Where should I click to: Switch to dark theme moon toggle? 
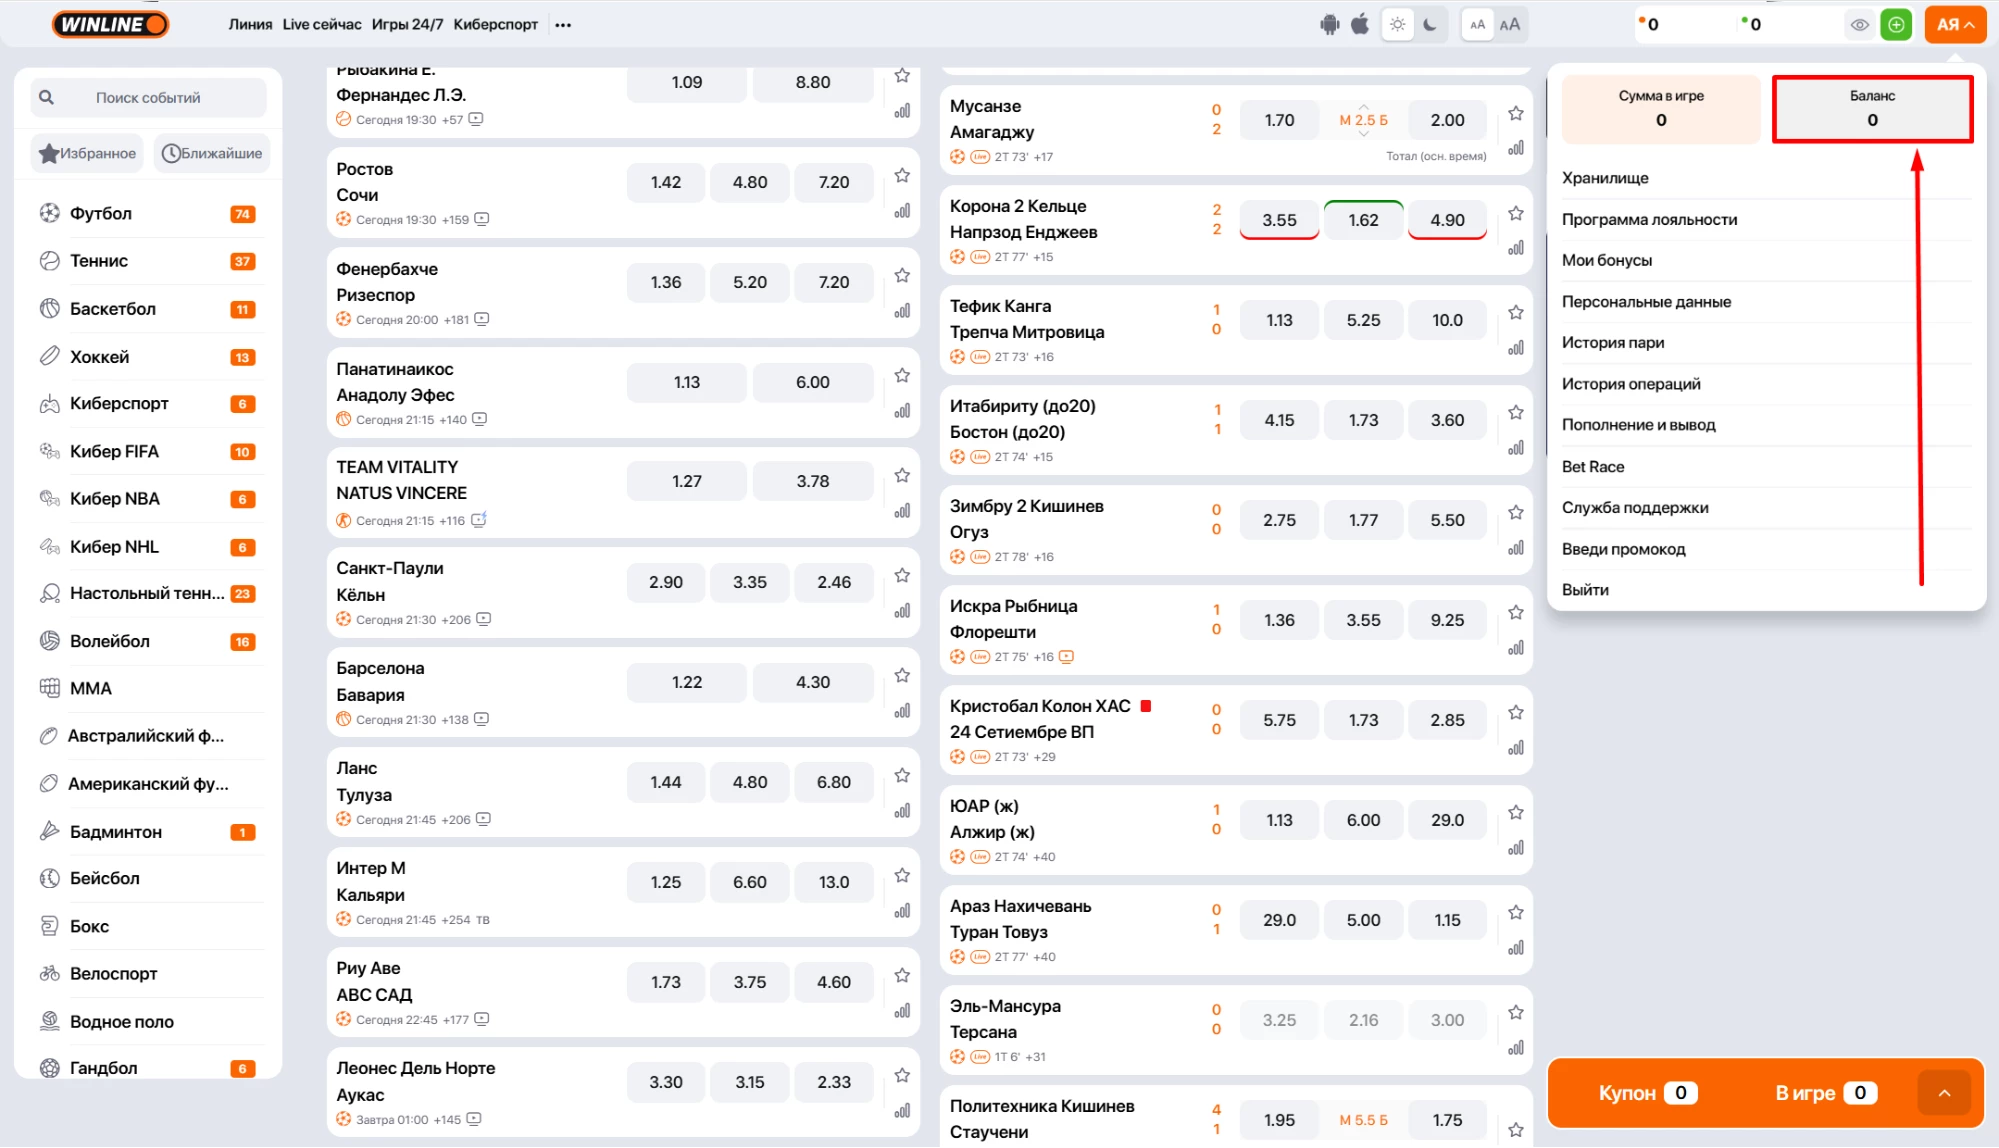(1430, 25)
